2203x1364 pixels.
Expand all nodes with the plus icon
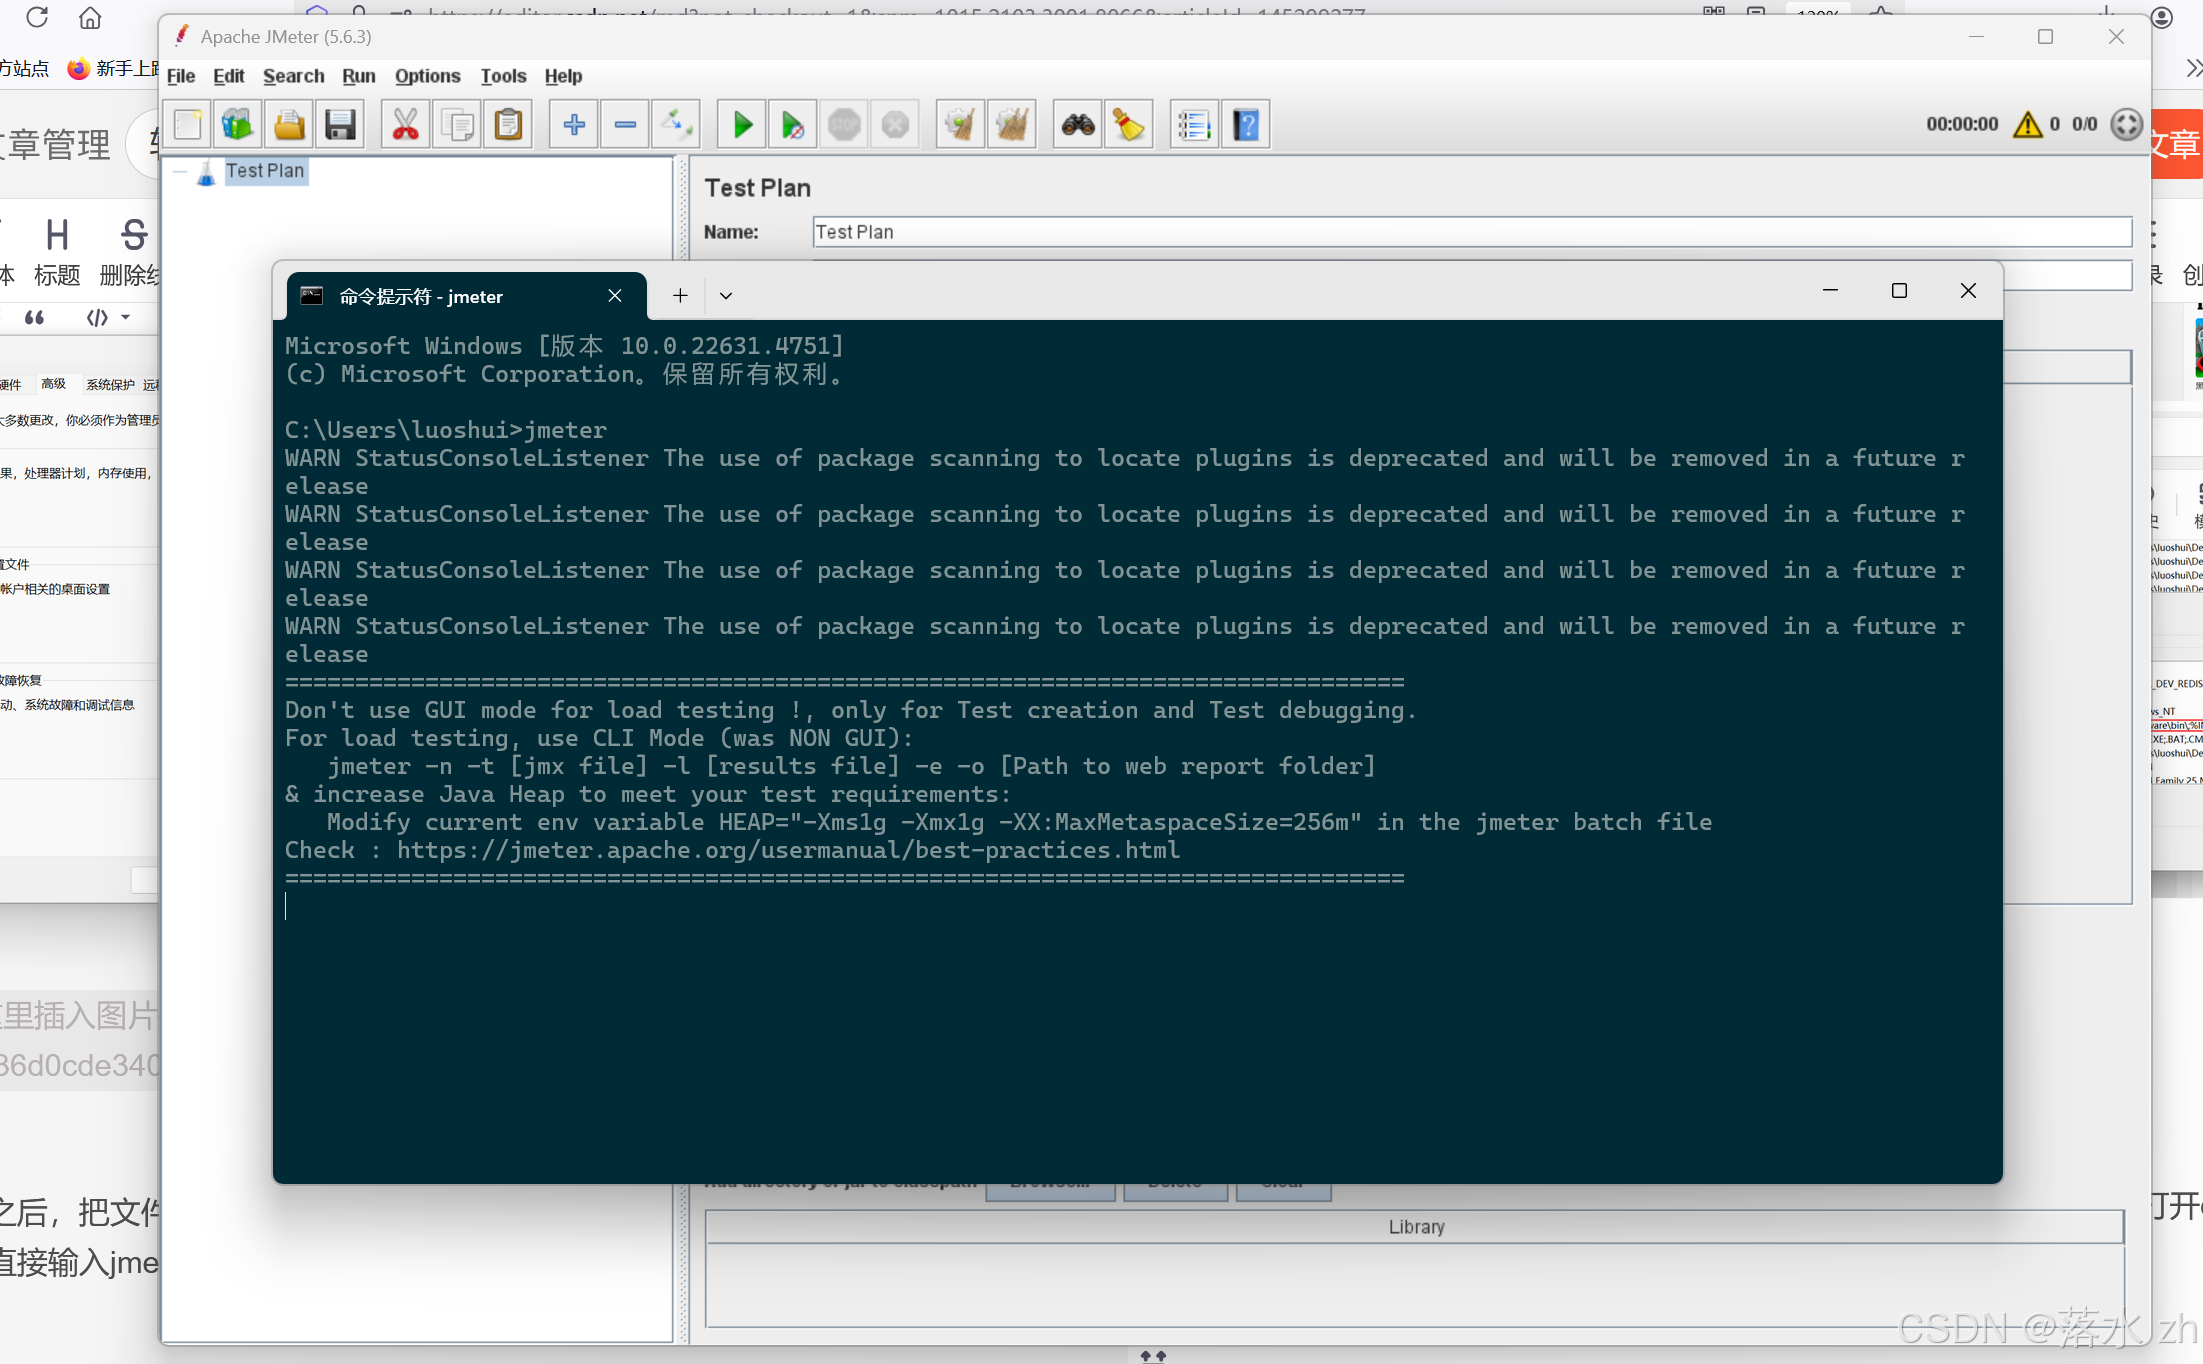[x=573, y=125]
